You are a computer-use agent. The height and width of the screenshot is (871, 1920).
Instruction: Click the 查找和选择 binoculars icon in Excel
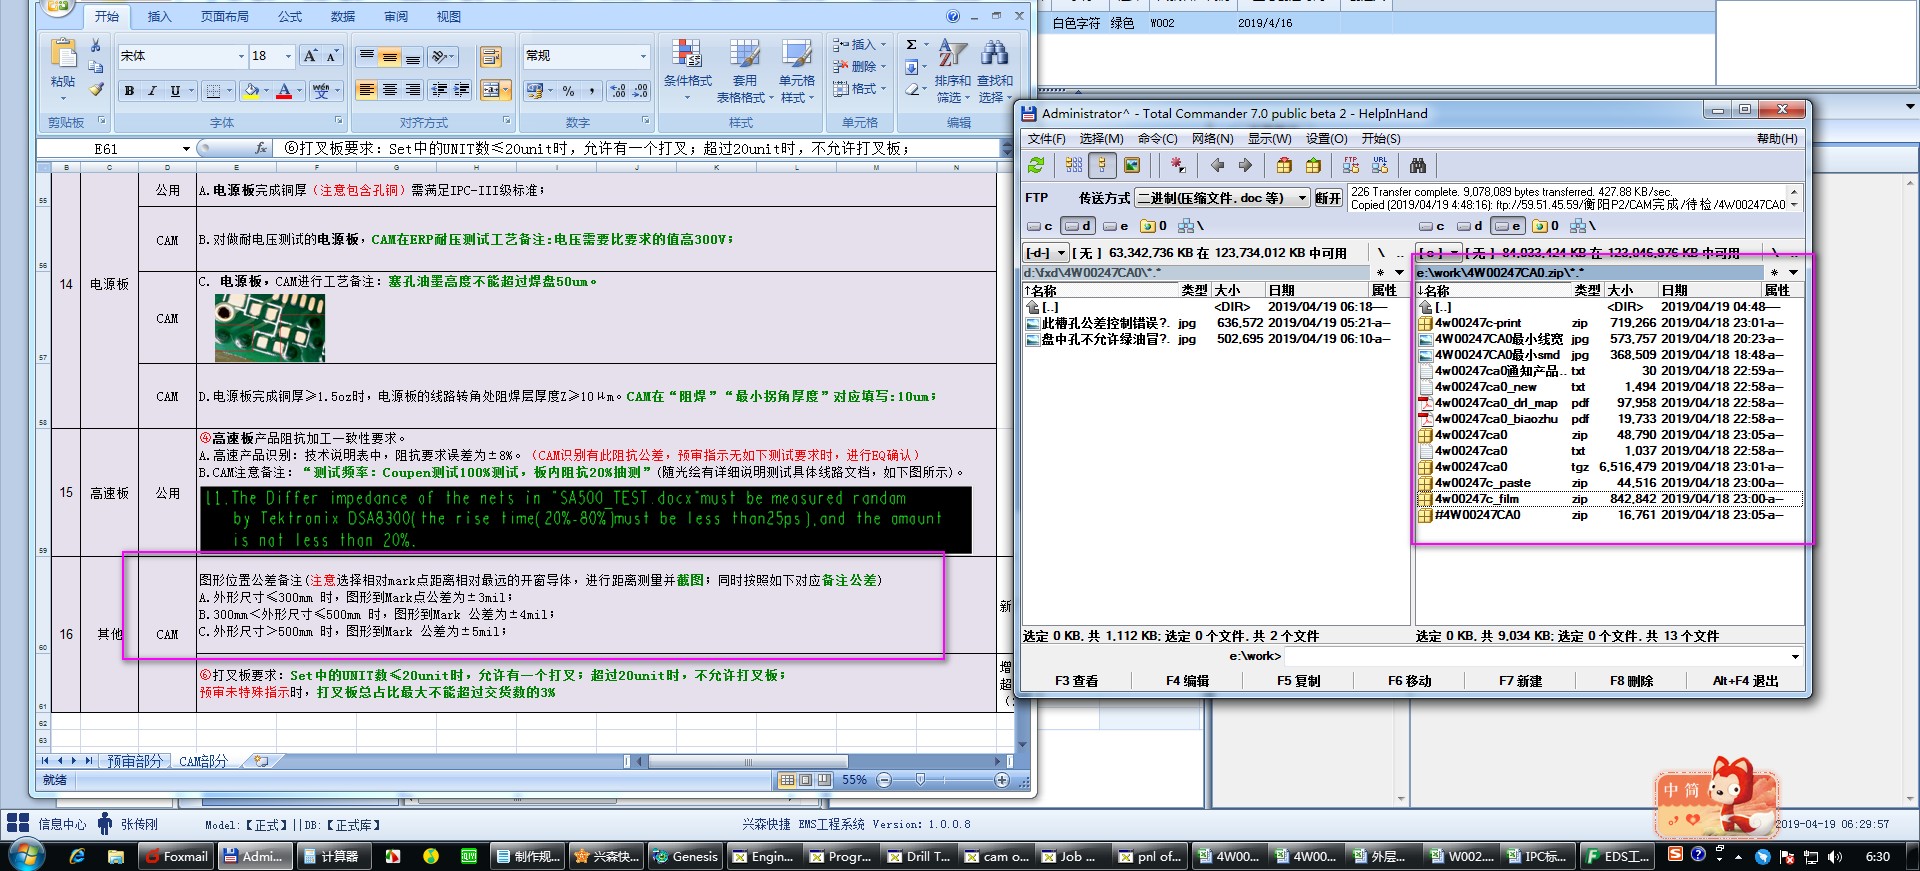click(x=994, y=54)
